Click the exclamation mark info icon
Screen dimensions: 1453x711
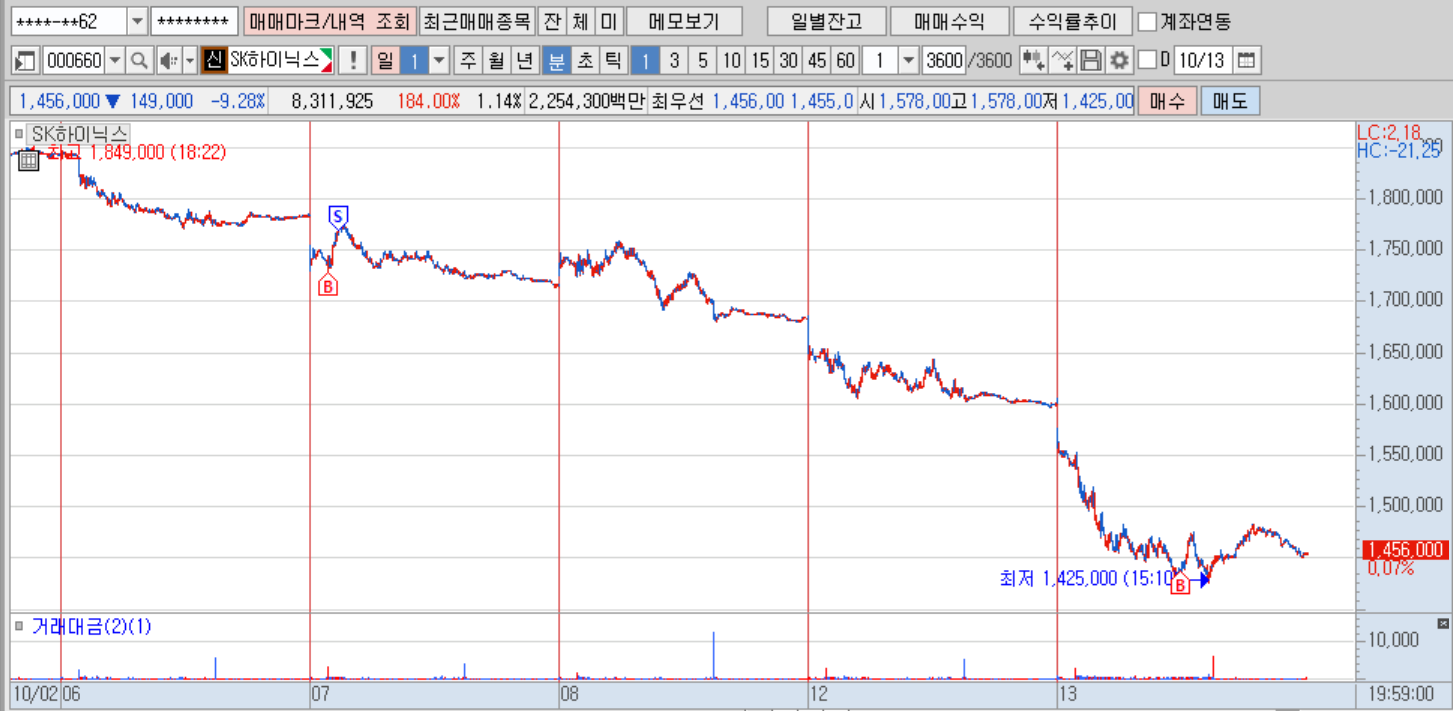coord(352,60)
